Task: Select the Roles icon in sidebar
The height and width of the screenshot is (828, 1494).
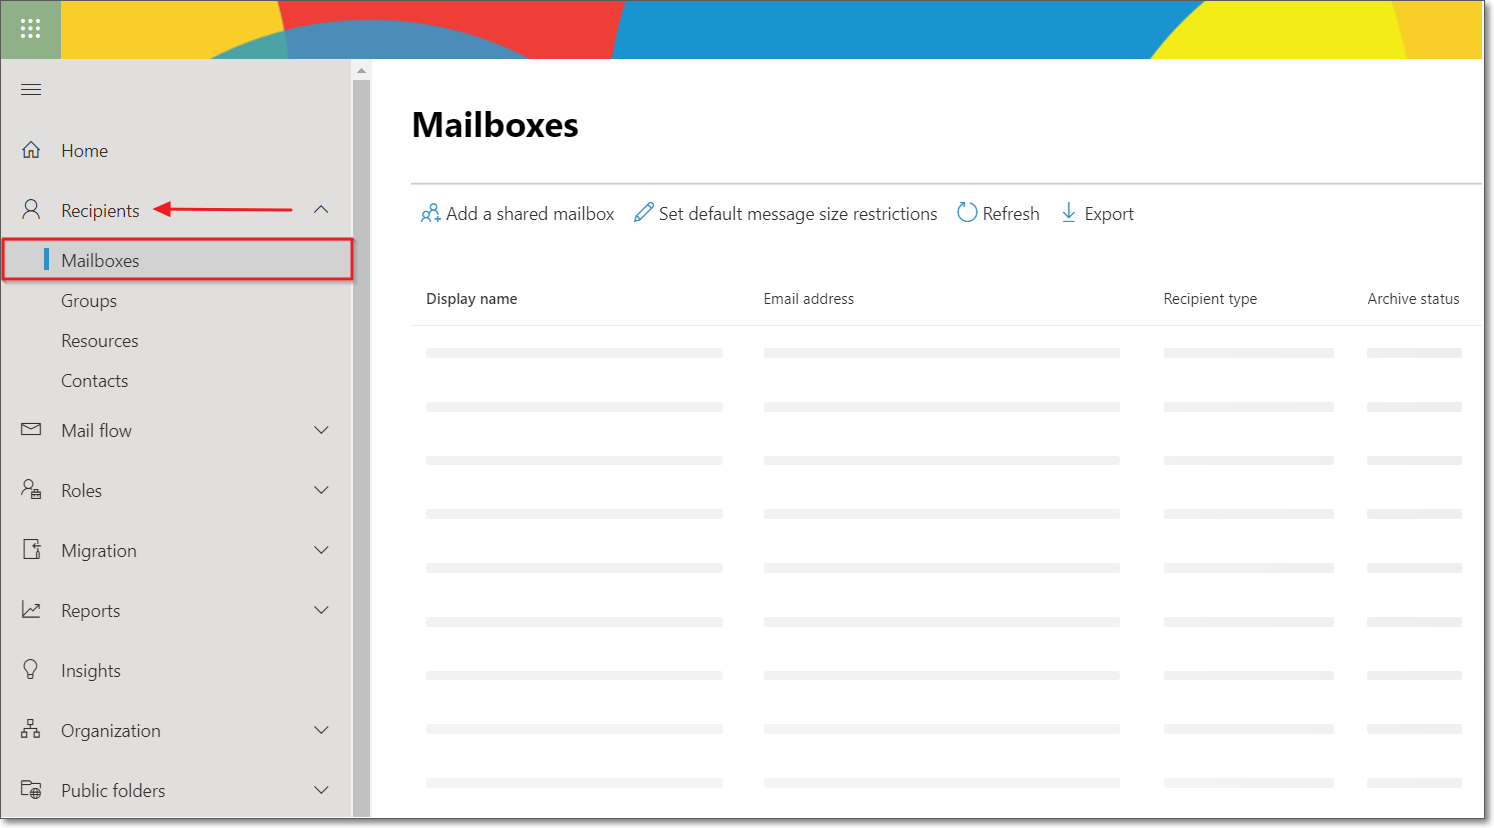Action: pos(31,489)
